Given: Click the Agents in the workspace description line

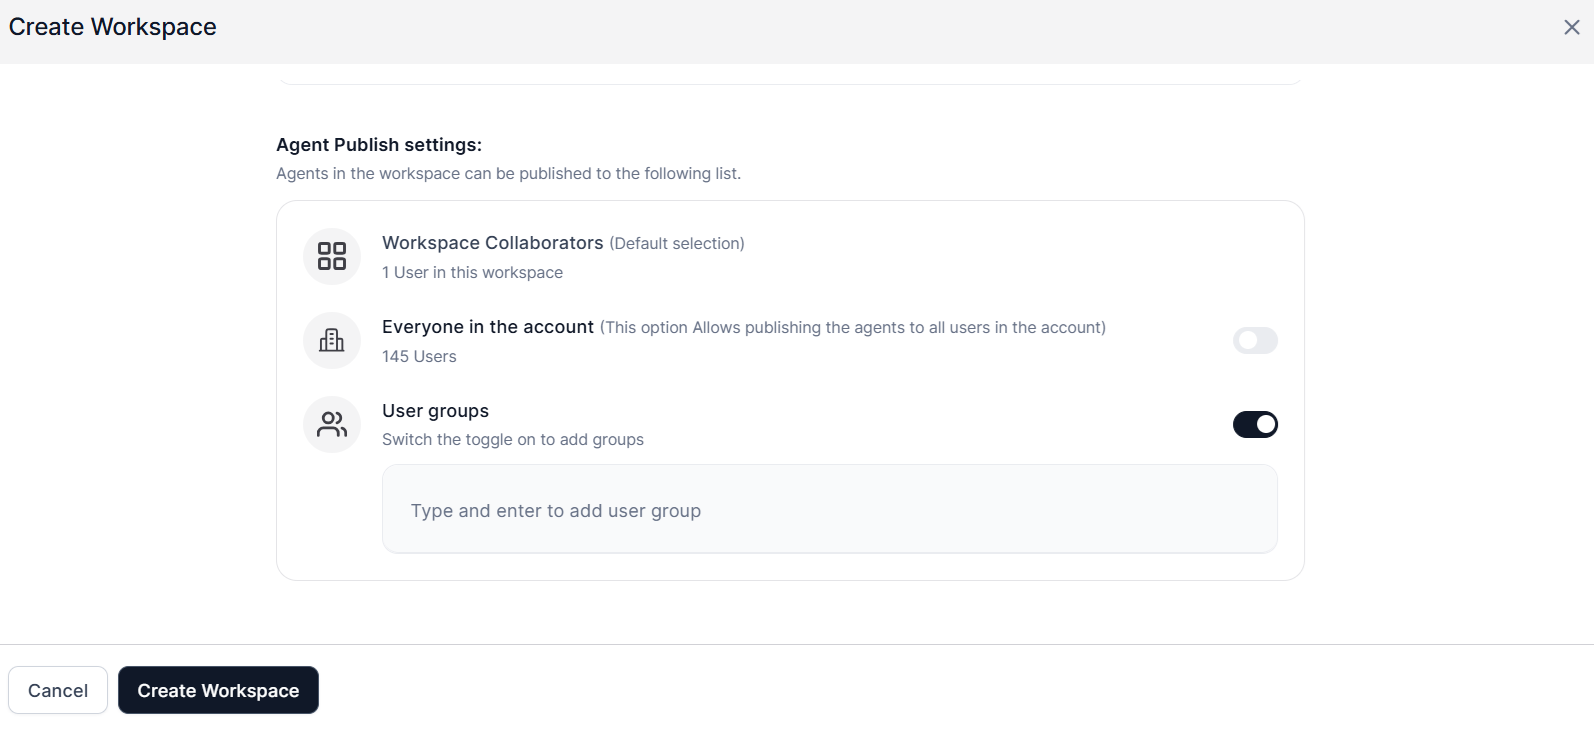Looking at the screenshot, I should 508,173.
